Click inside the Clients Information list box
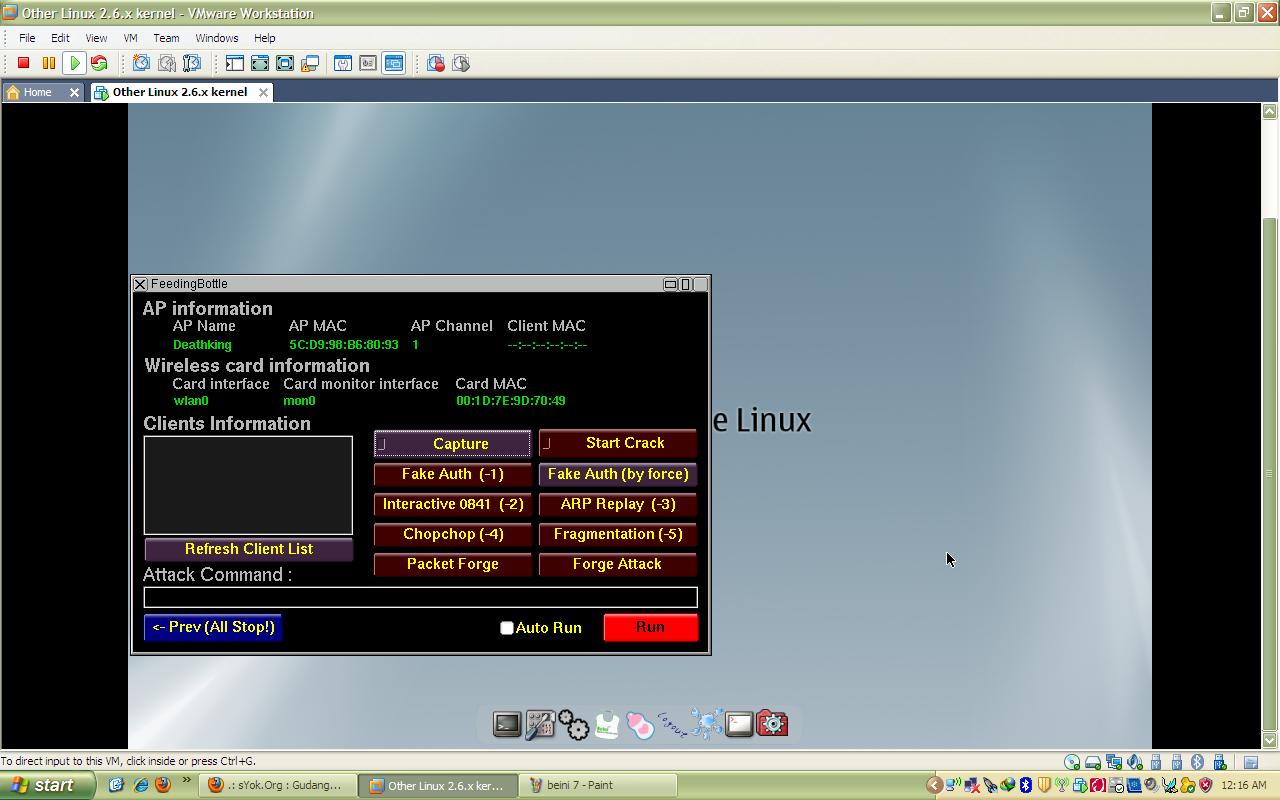1280x800 pixels. point(248,485)
